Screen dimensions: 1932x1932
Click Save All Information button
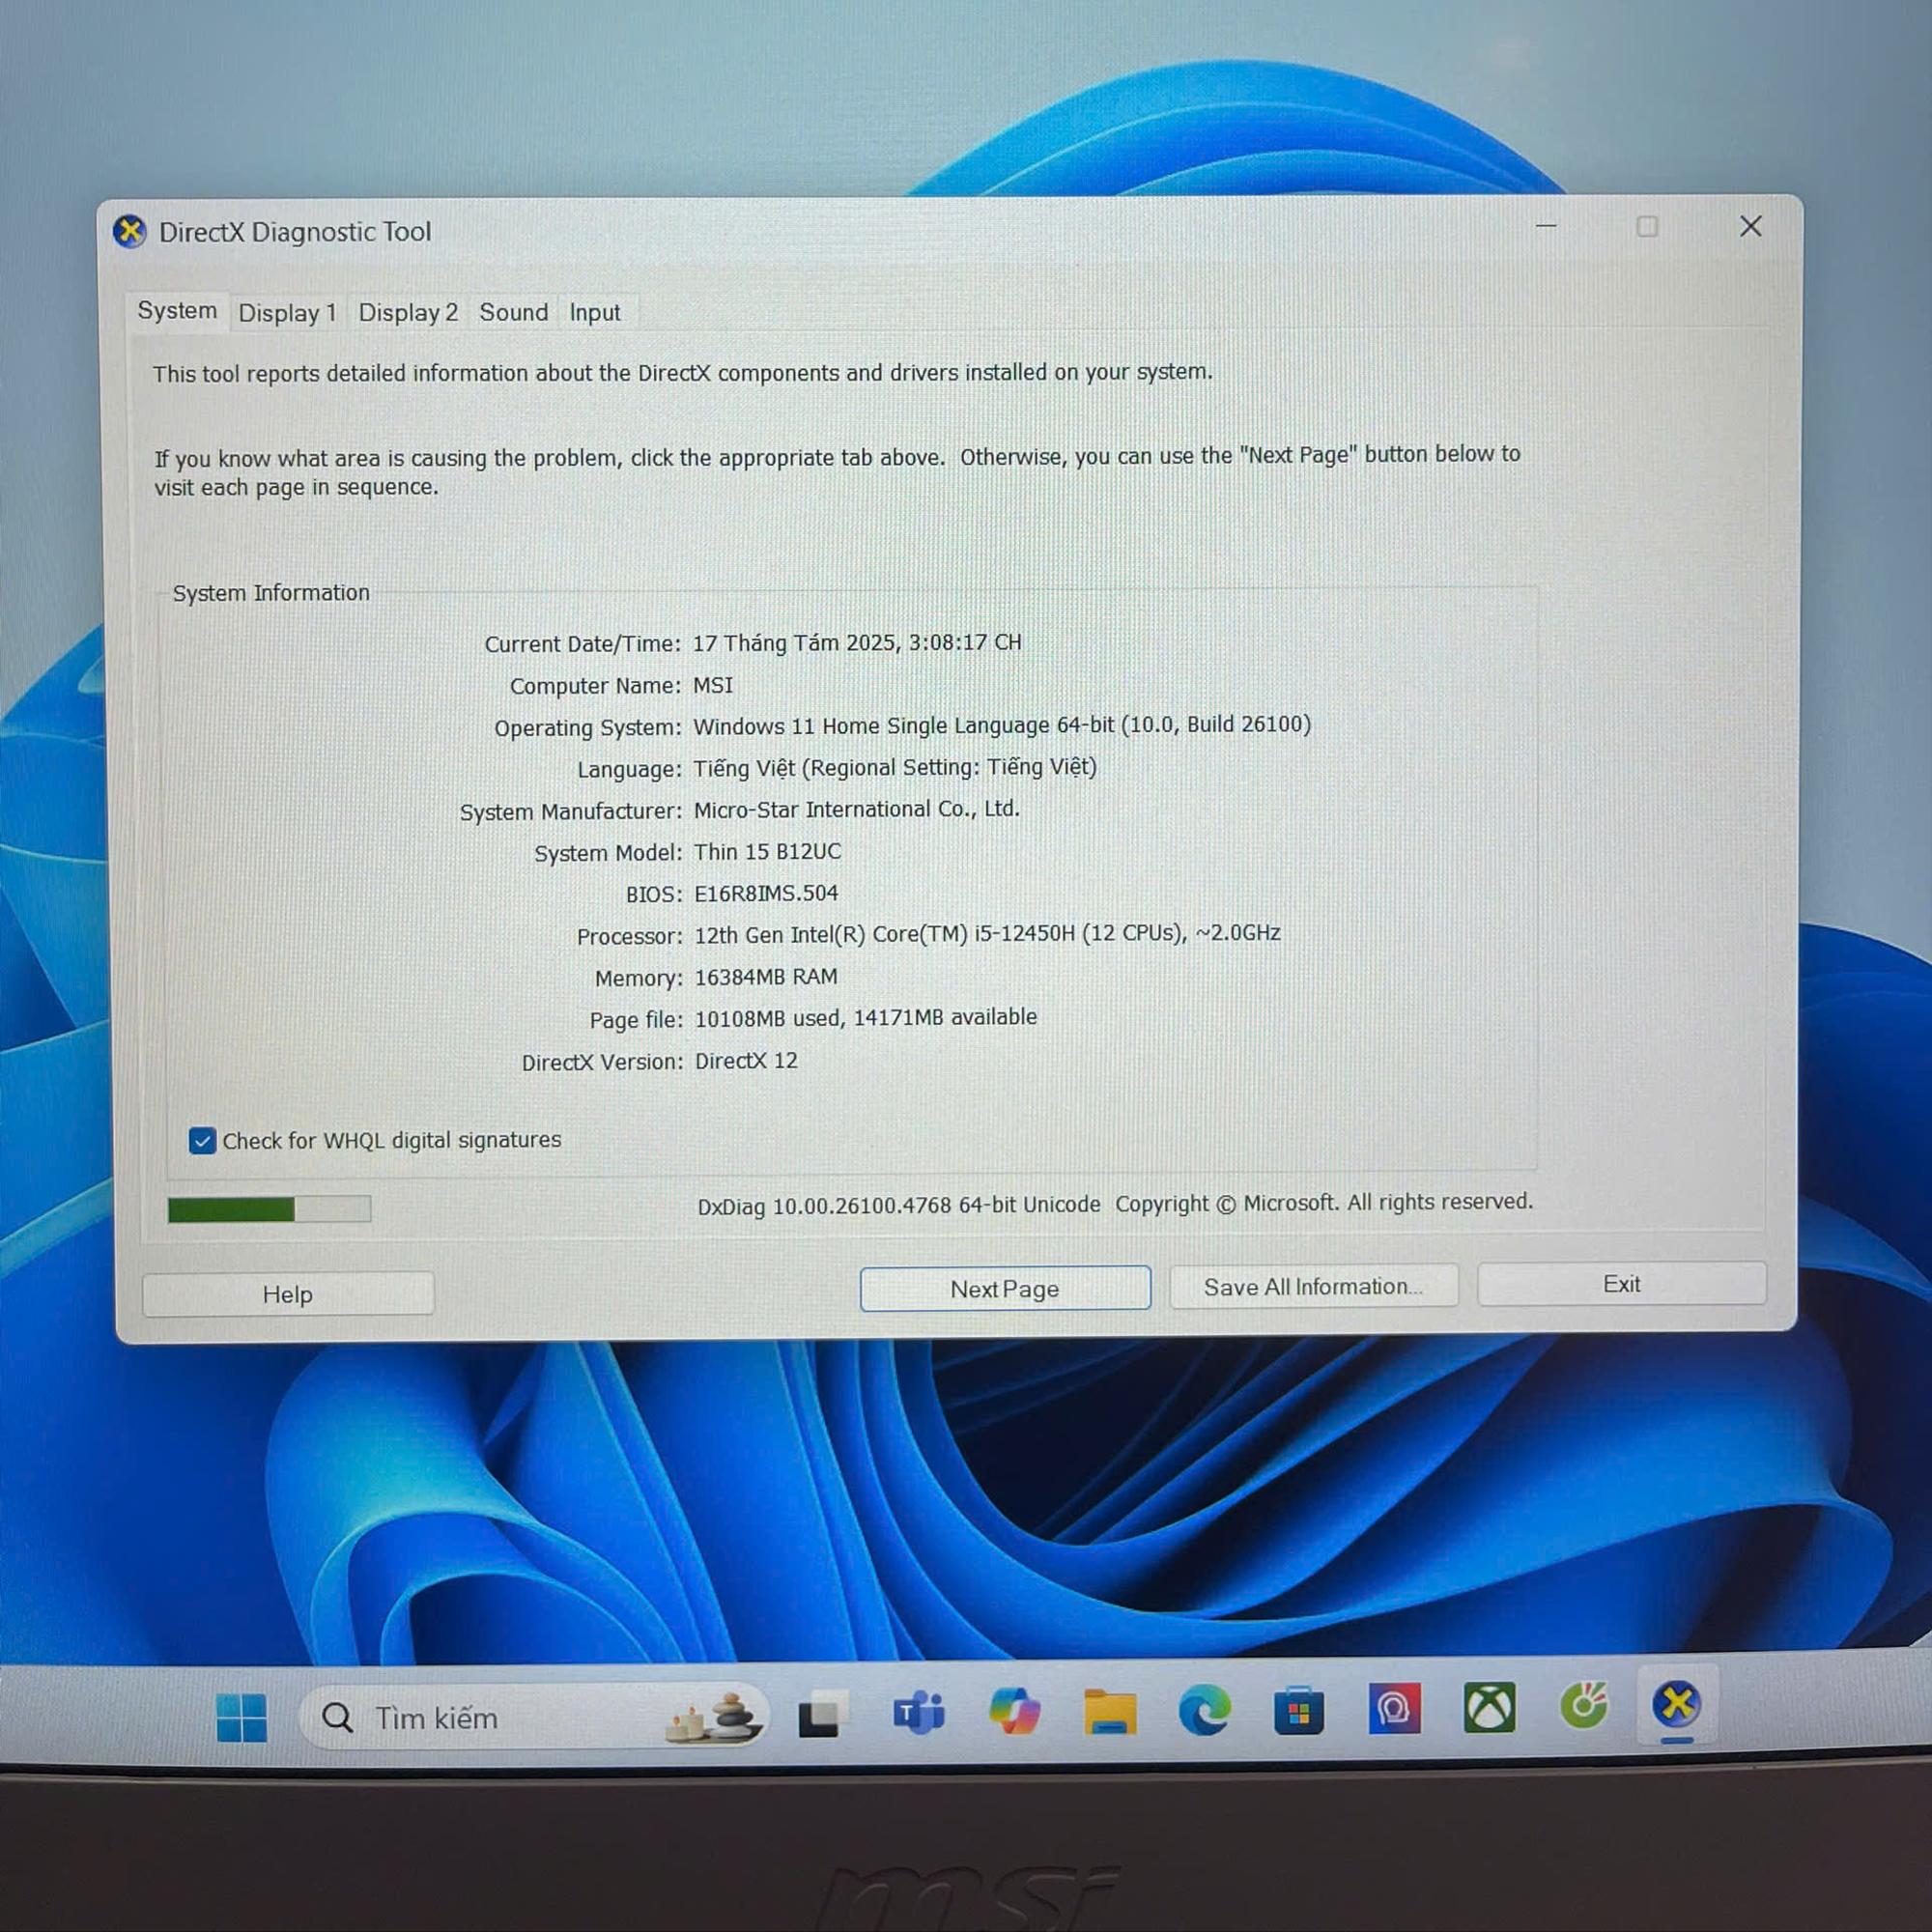[x=1313, y=1287]
